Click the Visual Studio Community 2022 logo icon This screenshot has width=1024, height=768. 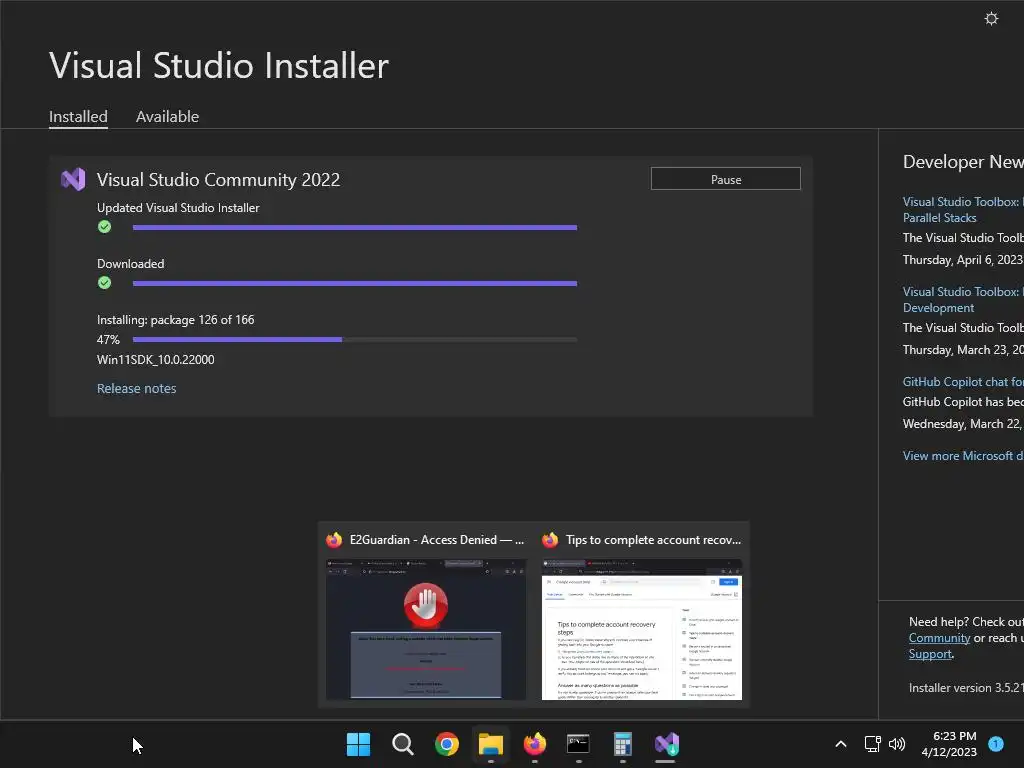[x=73, y=180]
